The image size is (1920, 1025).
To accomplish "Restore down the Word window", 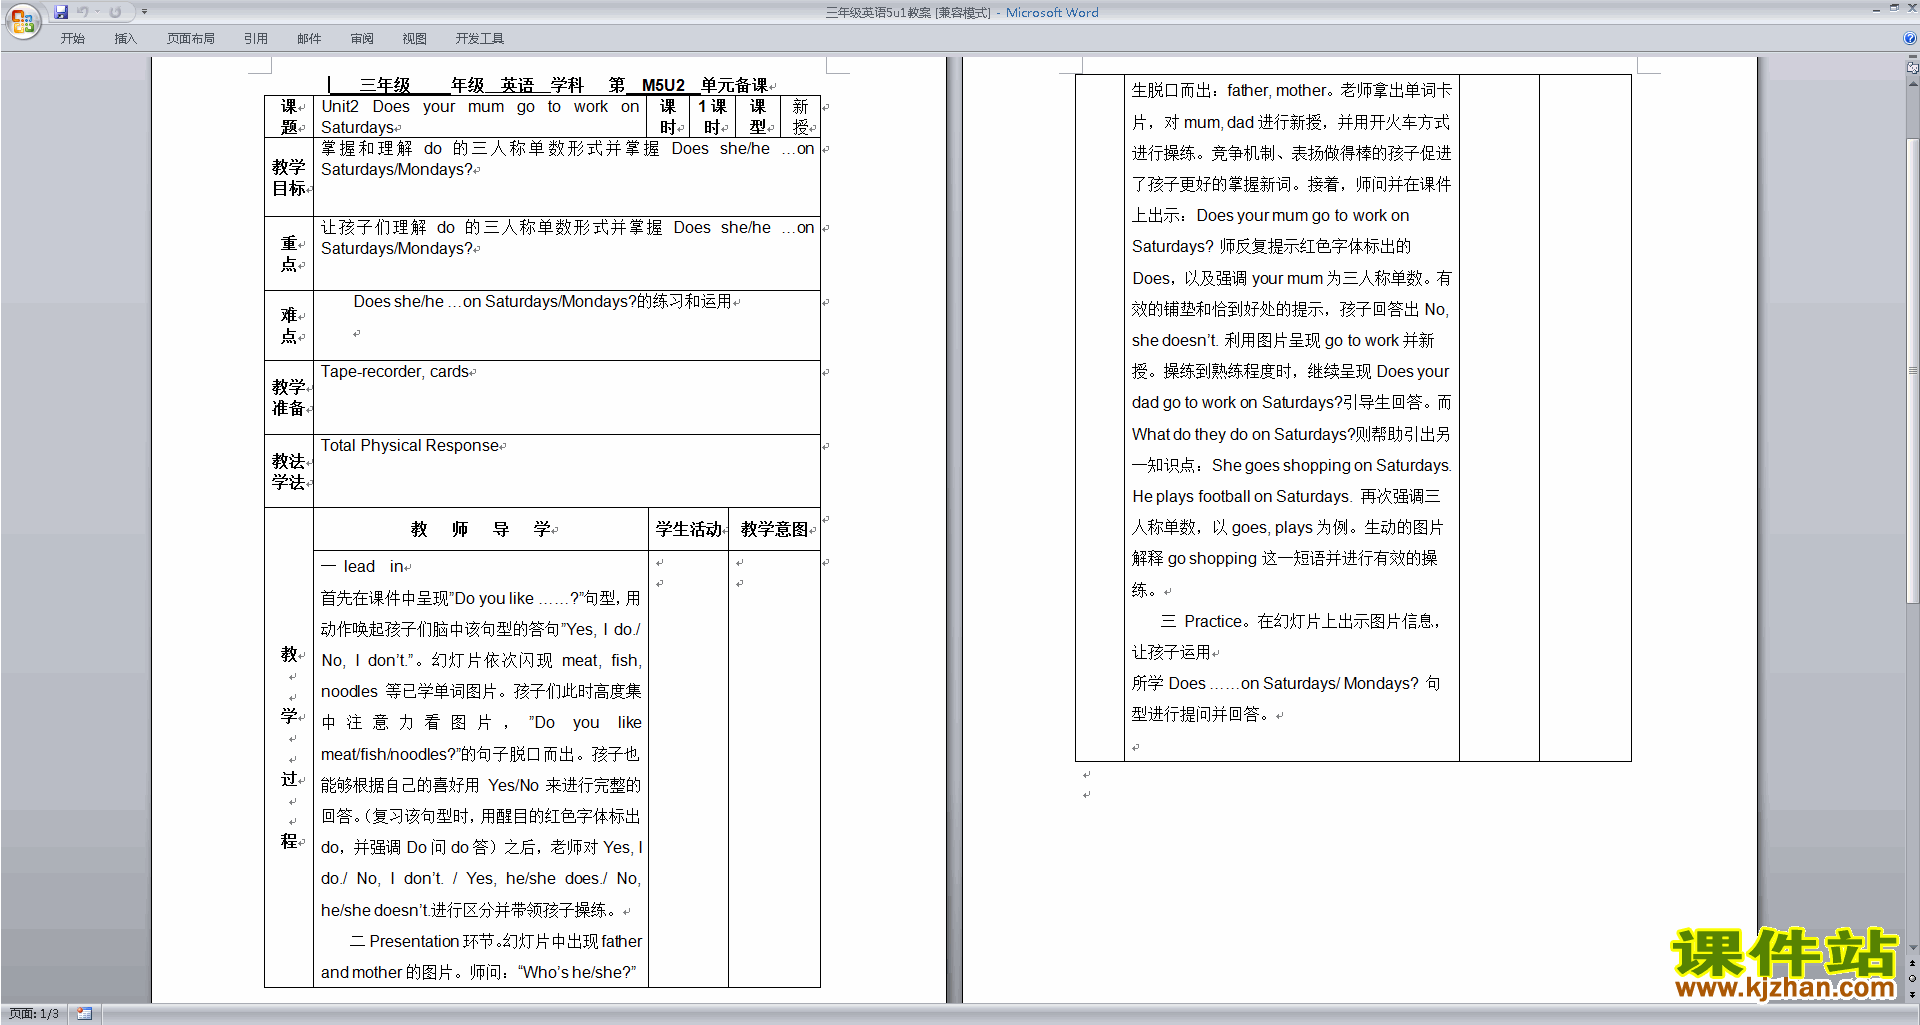I will 1894,9.
